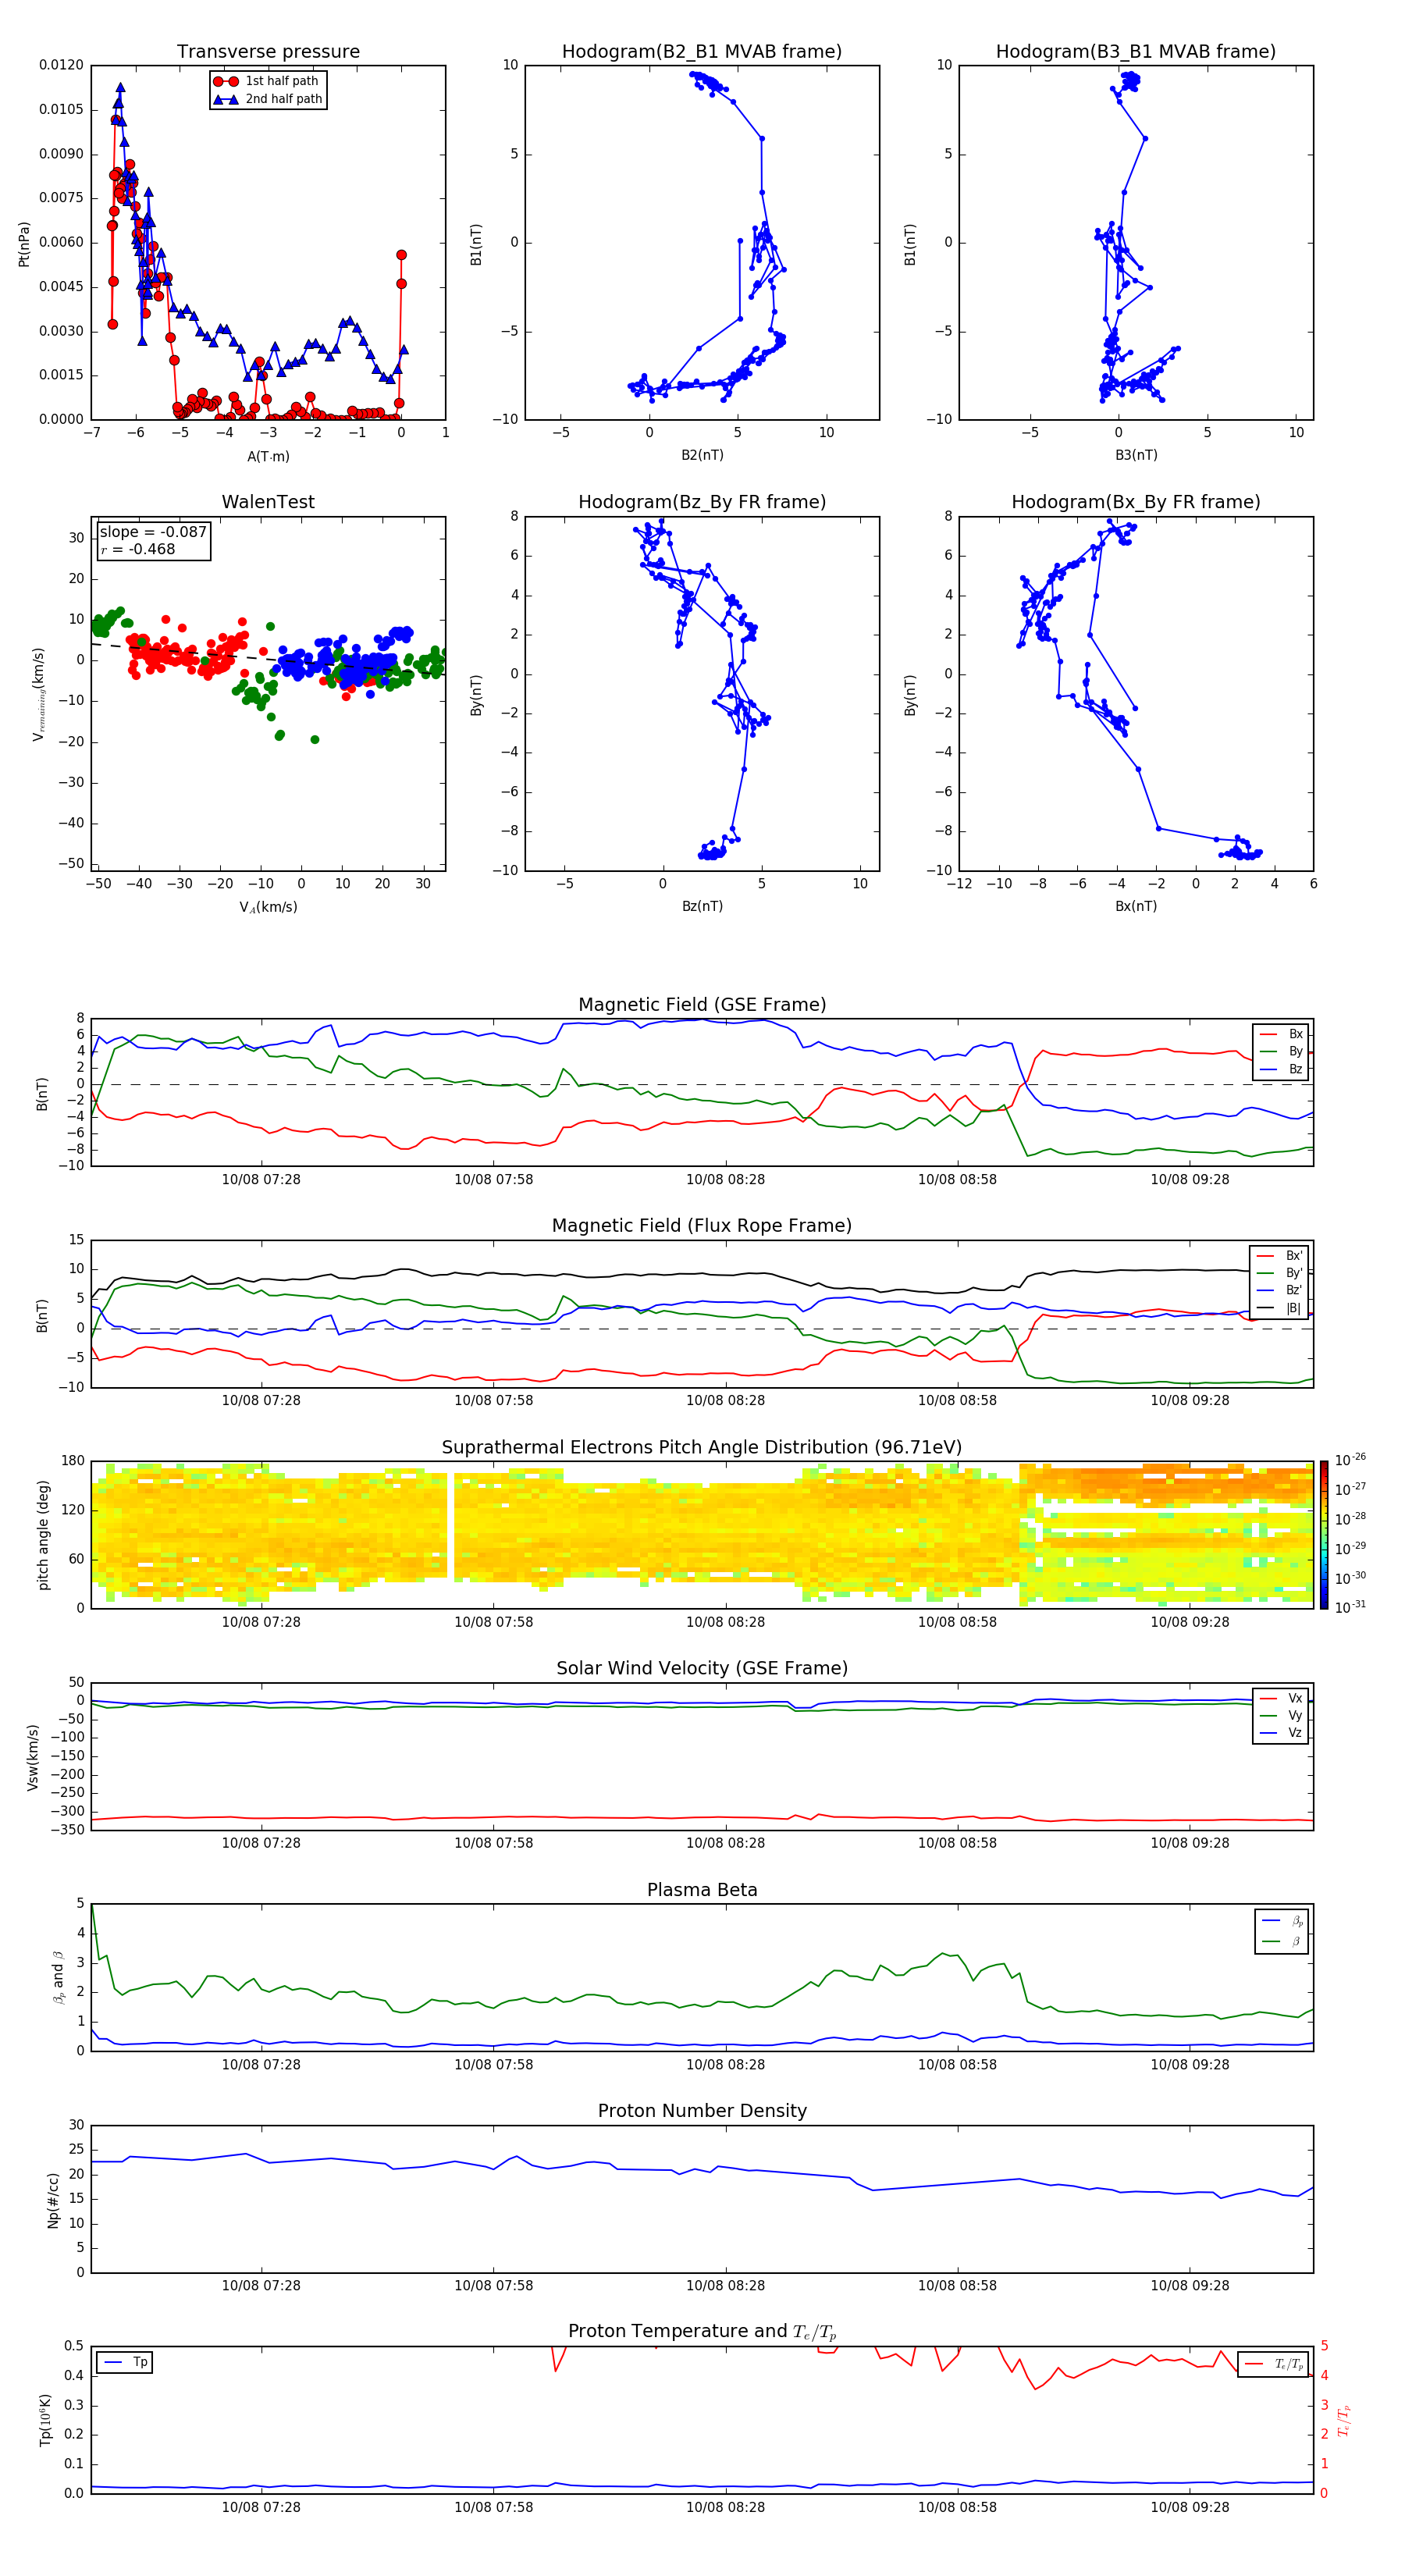1405x2576 pixels.
Task: Select the "Bx'" entry in flux rope legend
Action: click(1280, 1256)
